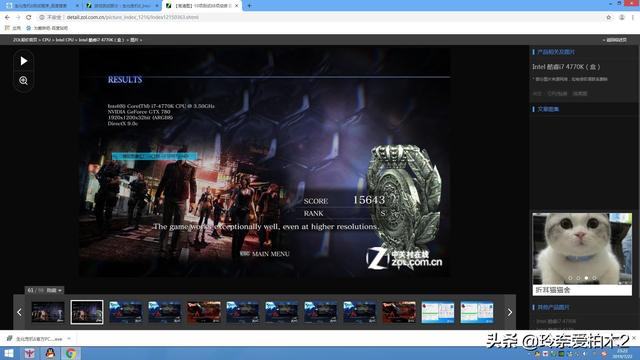Start the slideshow with the play button

tap(24, 61)
